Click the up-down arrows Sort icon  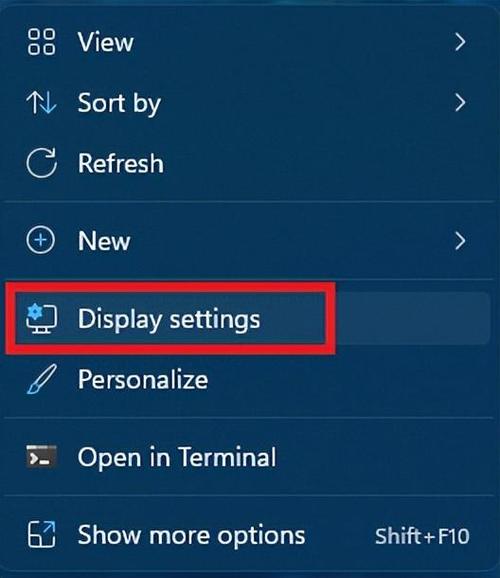coord(41,102)
